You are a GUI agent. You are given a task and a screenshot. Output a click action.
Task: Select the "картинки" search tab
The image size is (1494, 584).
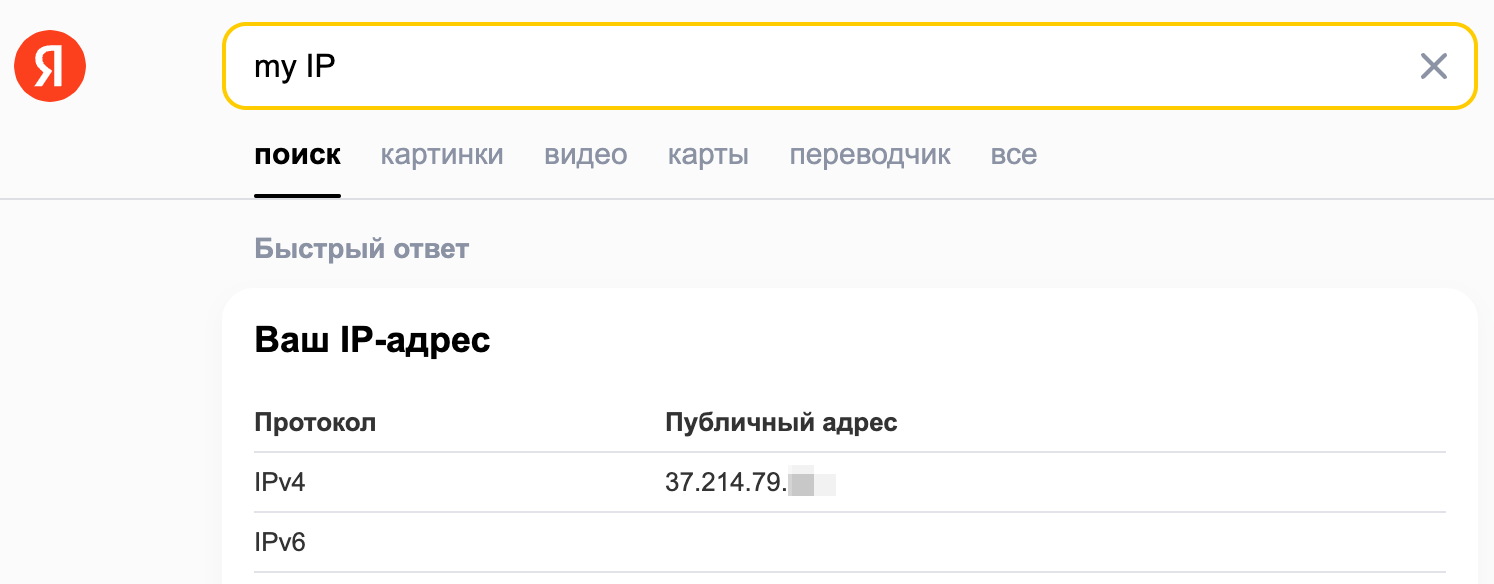click(441, 154)
